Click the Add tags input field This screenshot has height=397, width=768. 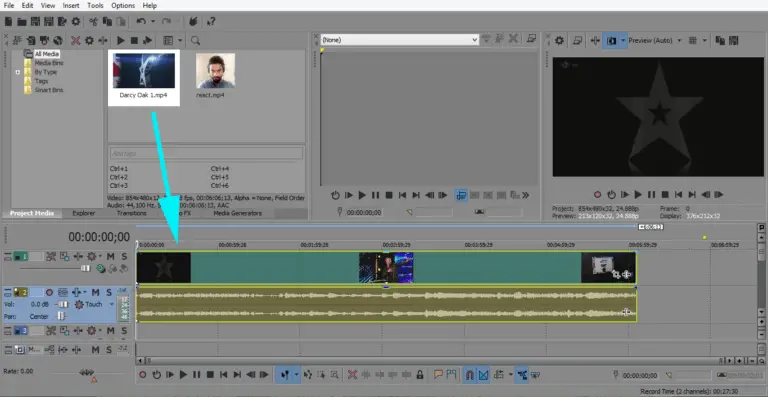tap(206, 153)
